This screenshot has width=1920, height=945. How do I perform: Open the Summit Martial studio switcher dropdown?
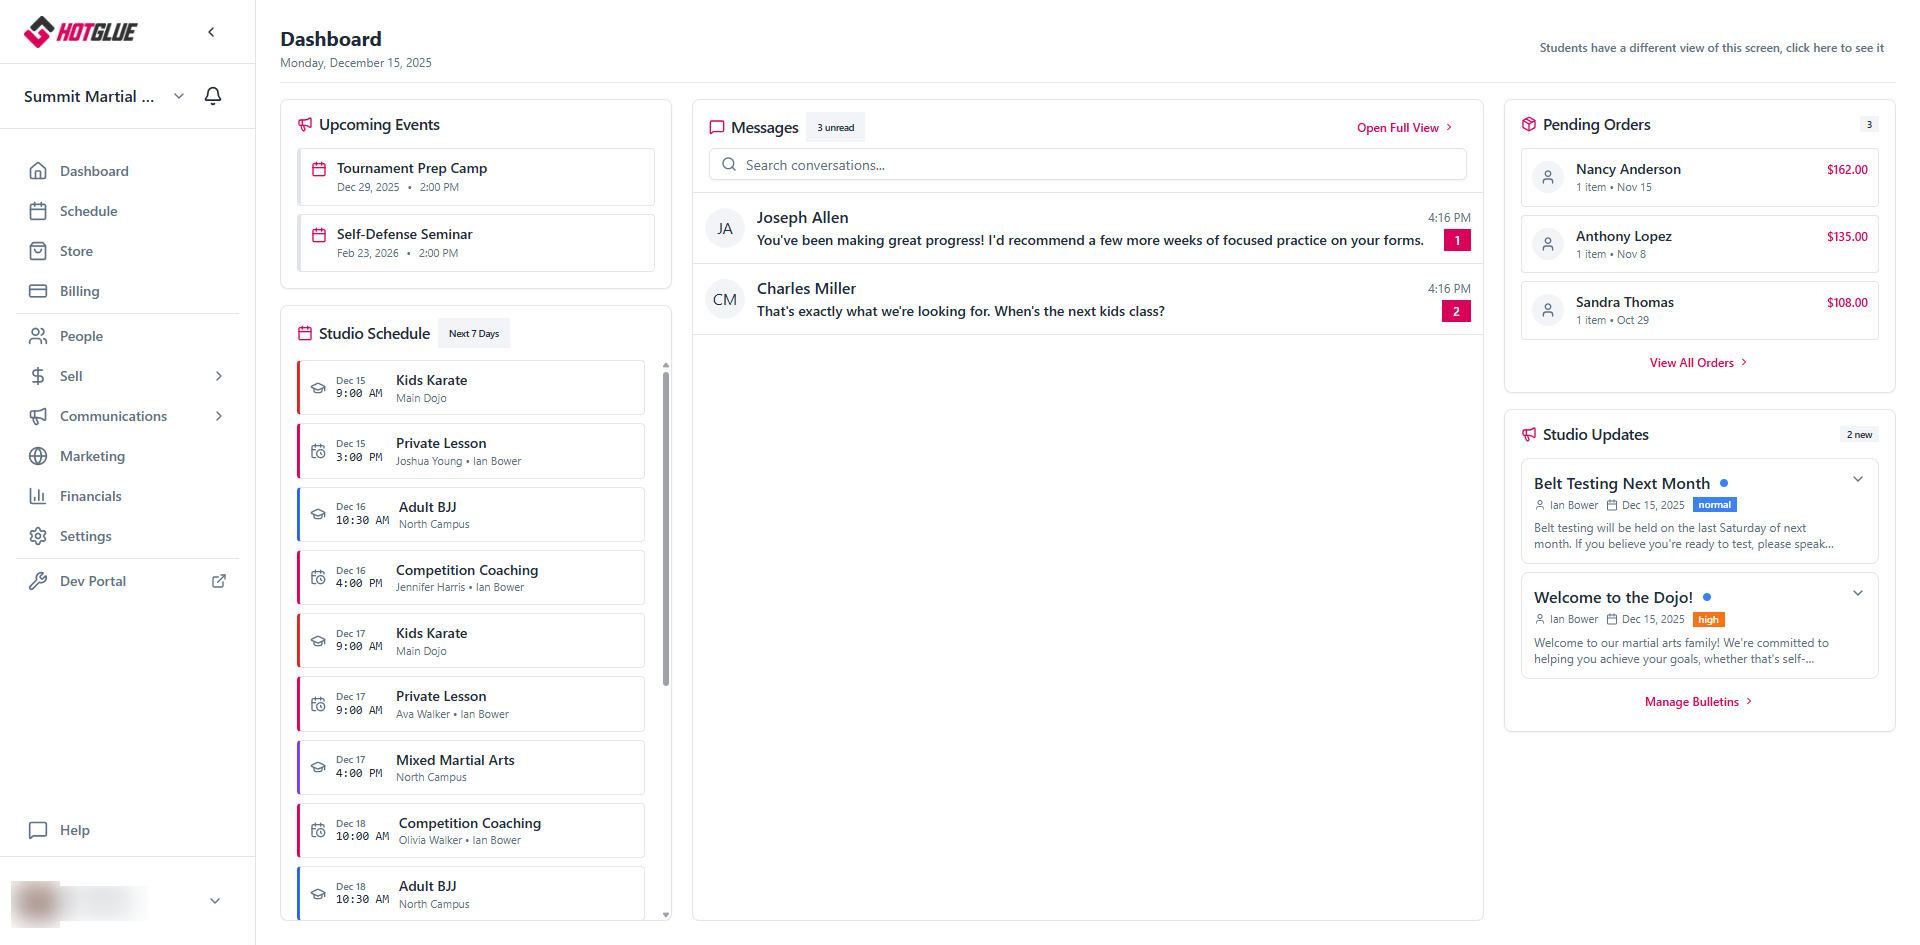pos(178,96)
